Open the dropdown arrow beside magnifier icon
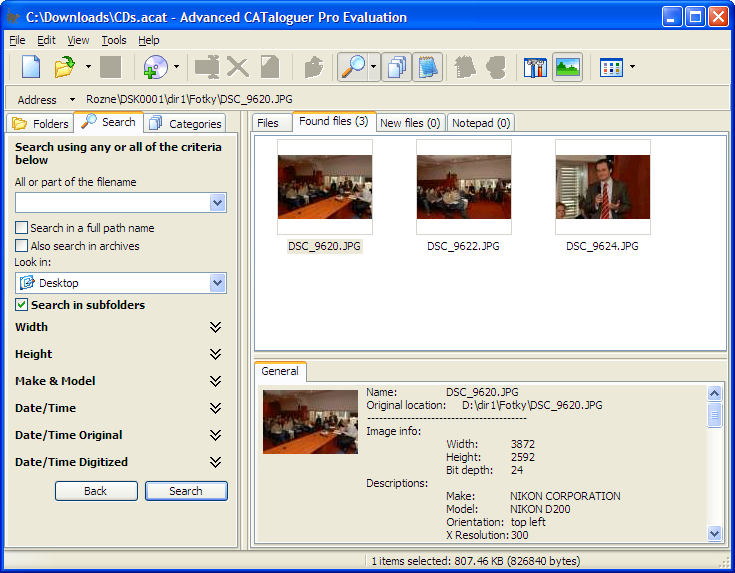The width and height of the screenshot is (735, 573). [x=374, y=67]
